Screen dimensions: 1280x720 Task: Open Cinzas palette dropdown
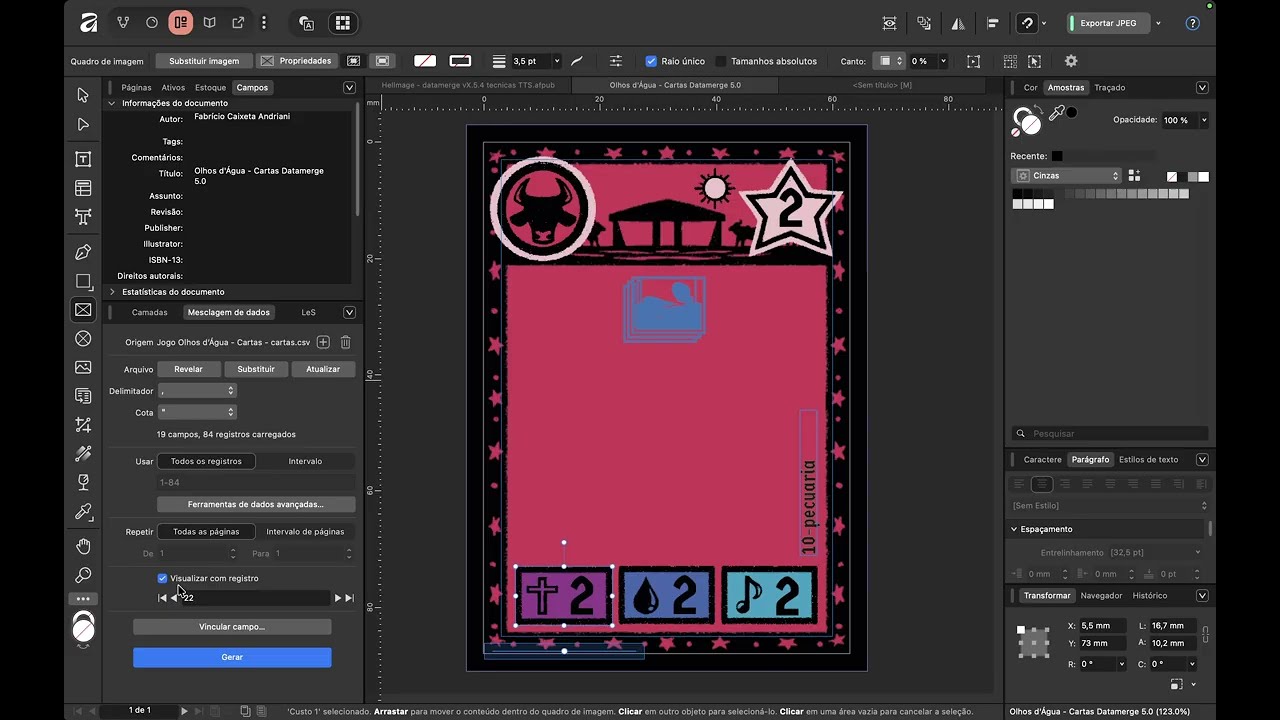coord(1067,175)
